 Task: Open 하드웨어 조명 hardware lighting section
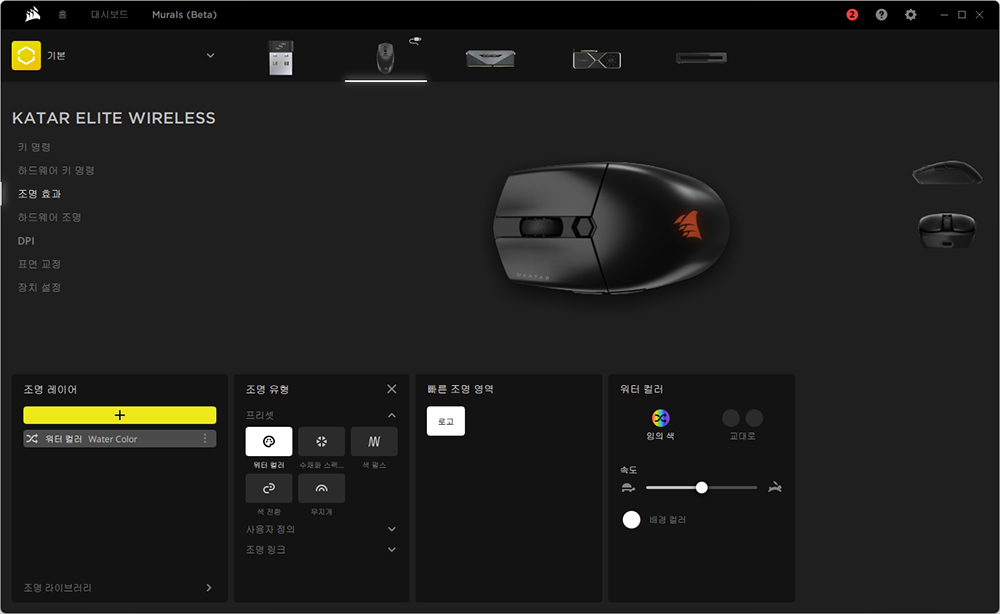coord(49,217)
